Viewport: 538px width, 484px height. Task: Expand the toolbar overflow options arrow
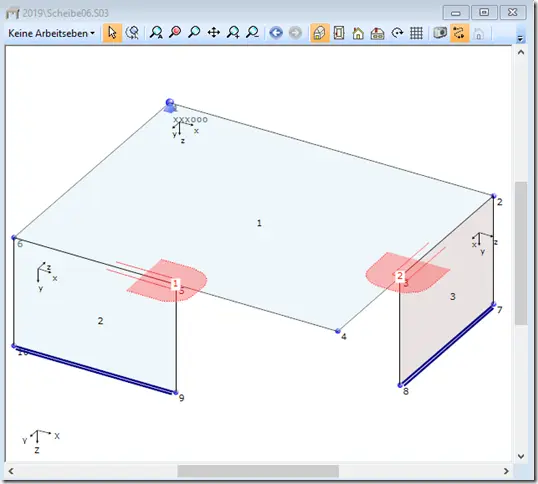click(x=521, y=38)
